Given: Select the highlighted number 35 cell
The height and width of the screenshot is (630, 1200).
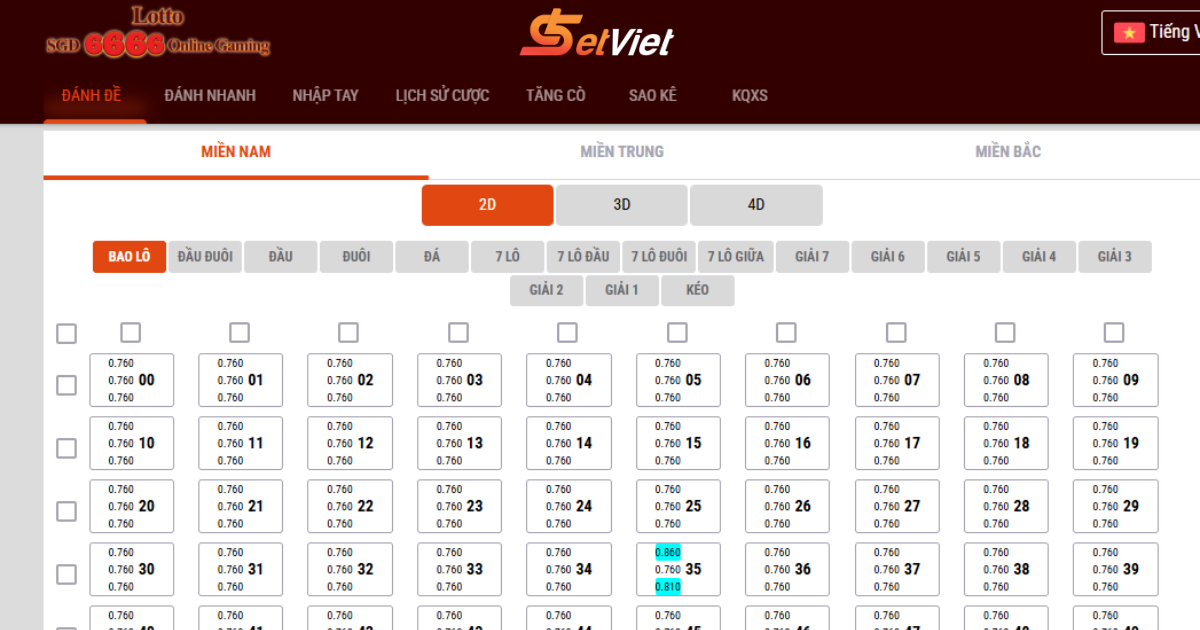Looking at the screenshot, I should coord(677,569).
